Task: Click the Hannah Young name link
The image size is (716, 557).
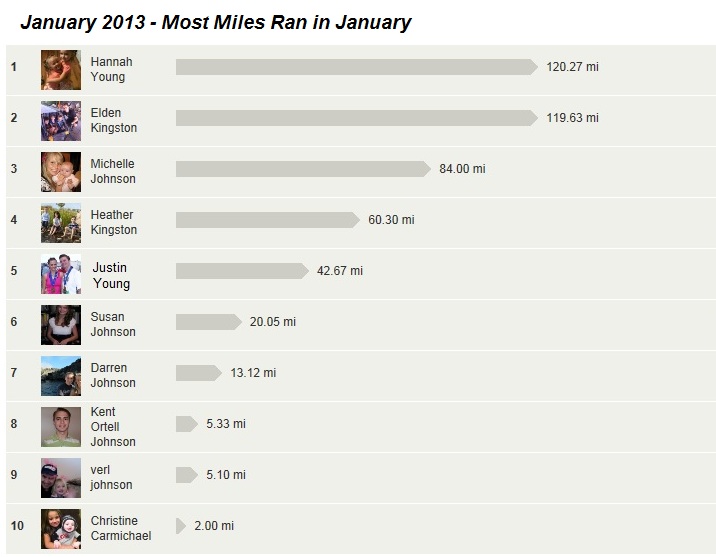Action: tap(111, 69)
